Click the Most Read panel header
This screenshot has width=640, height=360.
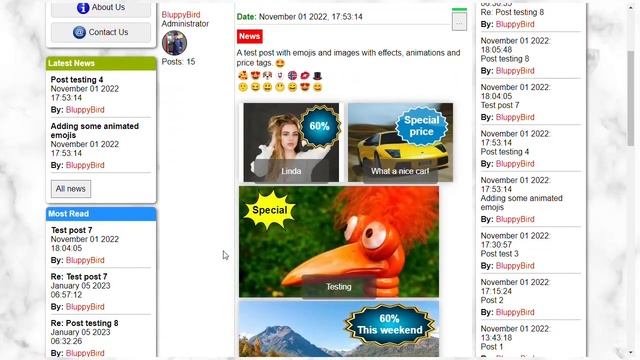[x=101, y=214]
